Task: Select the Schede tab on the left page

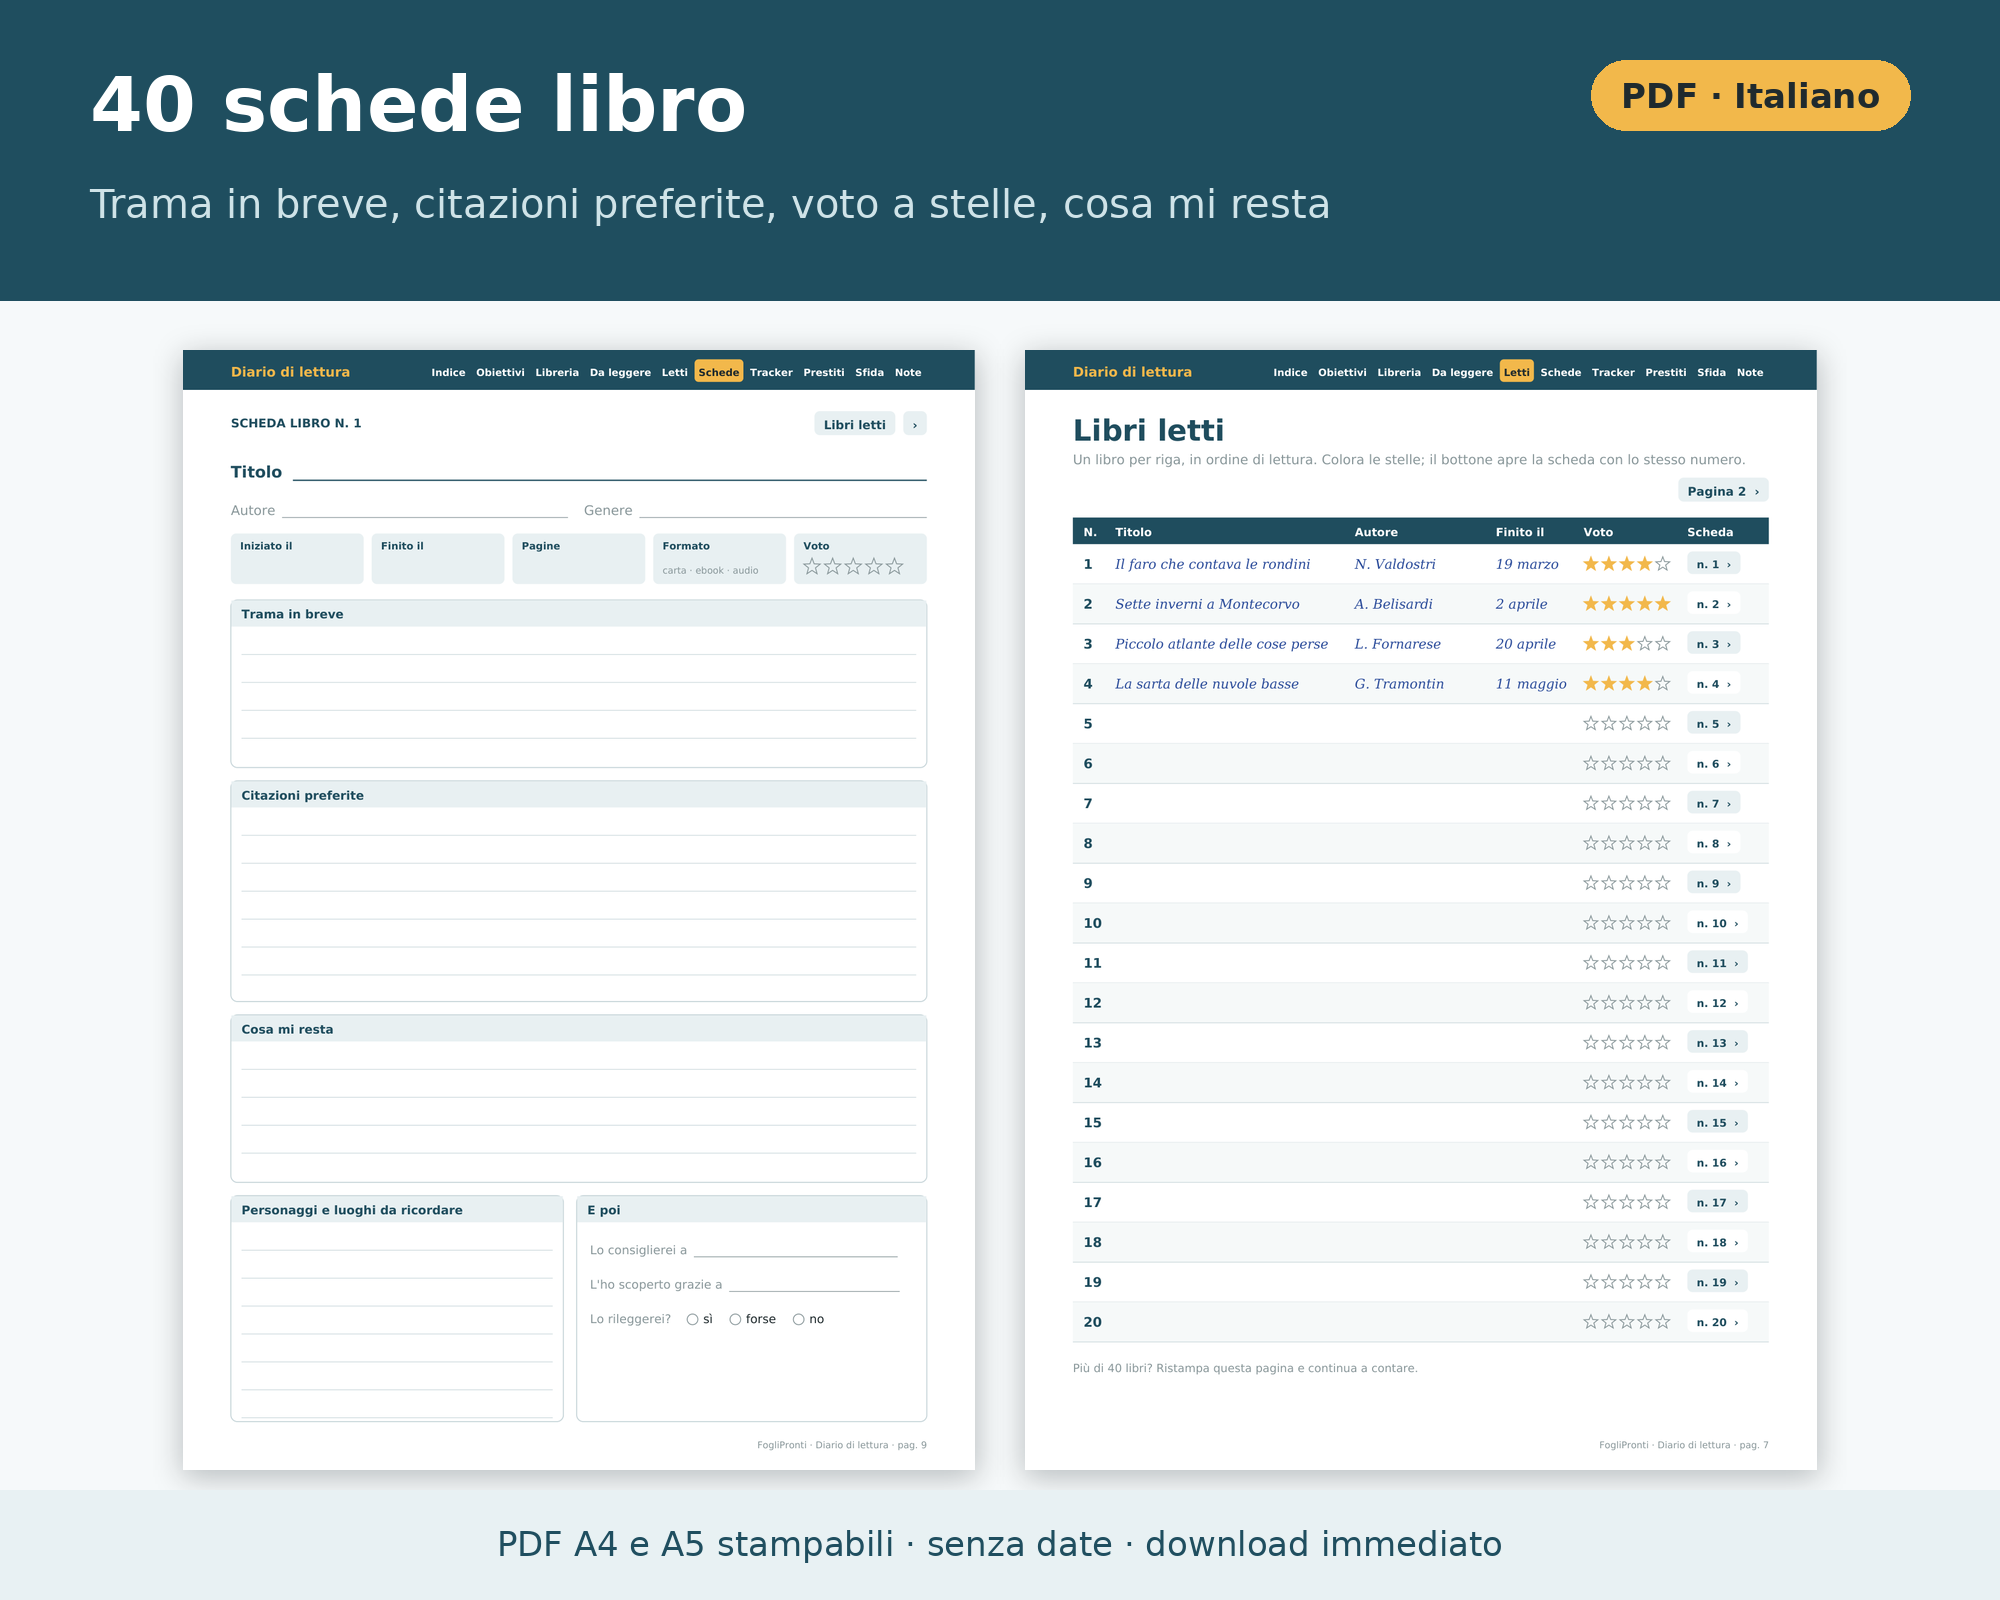Action: coord(719,372)
